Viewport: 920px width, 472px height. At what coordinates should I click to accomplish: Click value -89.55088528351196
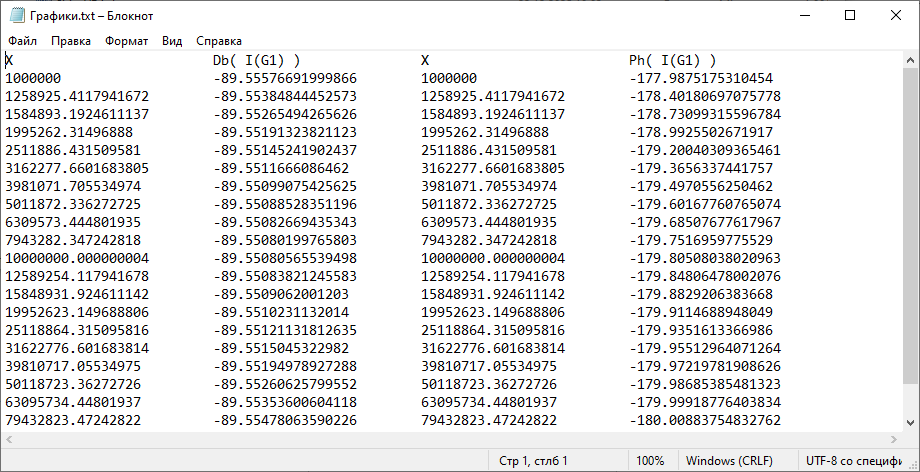[x=285, y=204]
